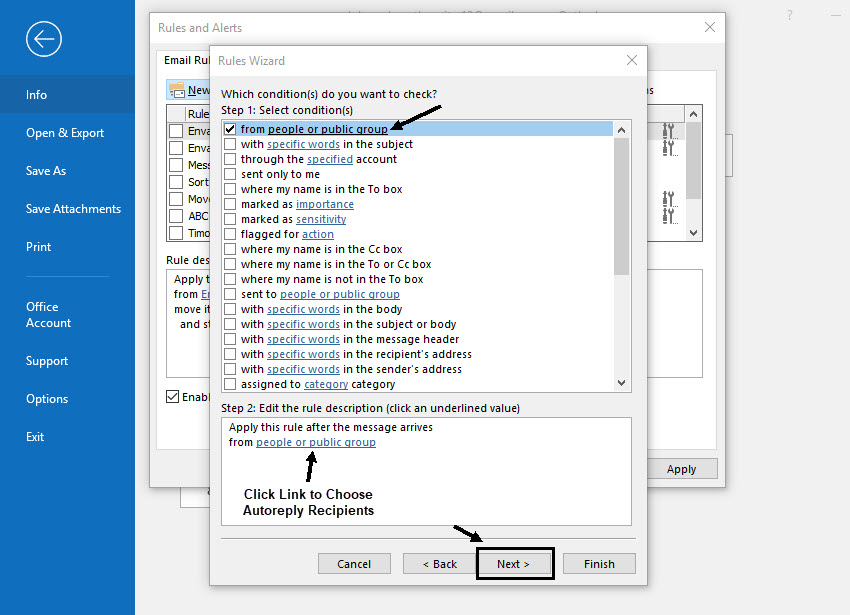This screenshot has width=850, height=615.
Task: Click the conditions list scrollbar thumb
Action: point(622,206)
